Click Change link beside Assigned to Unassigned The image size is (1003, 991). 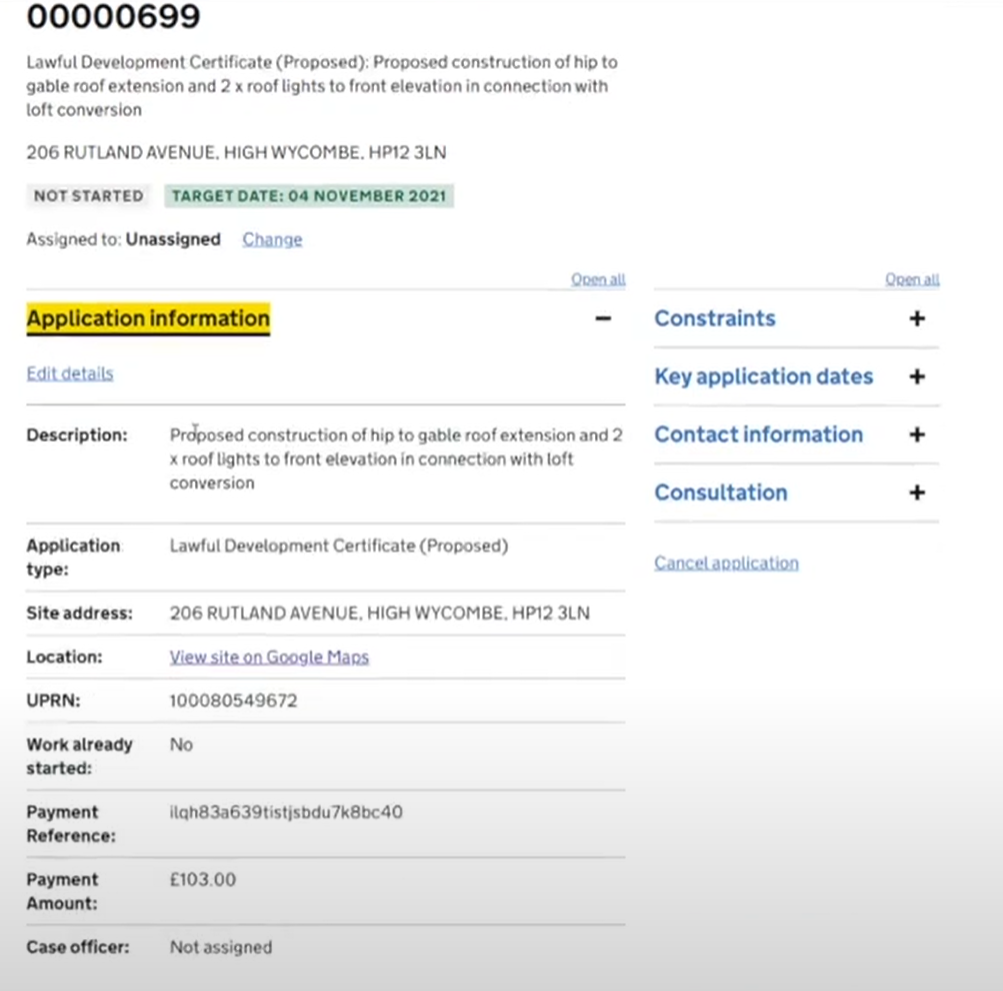272,239
